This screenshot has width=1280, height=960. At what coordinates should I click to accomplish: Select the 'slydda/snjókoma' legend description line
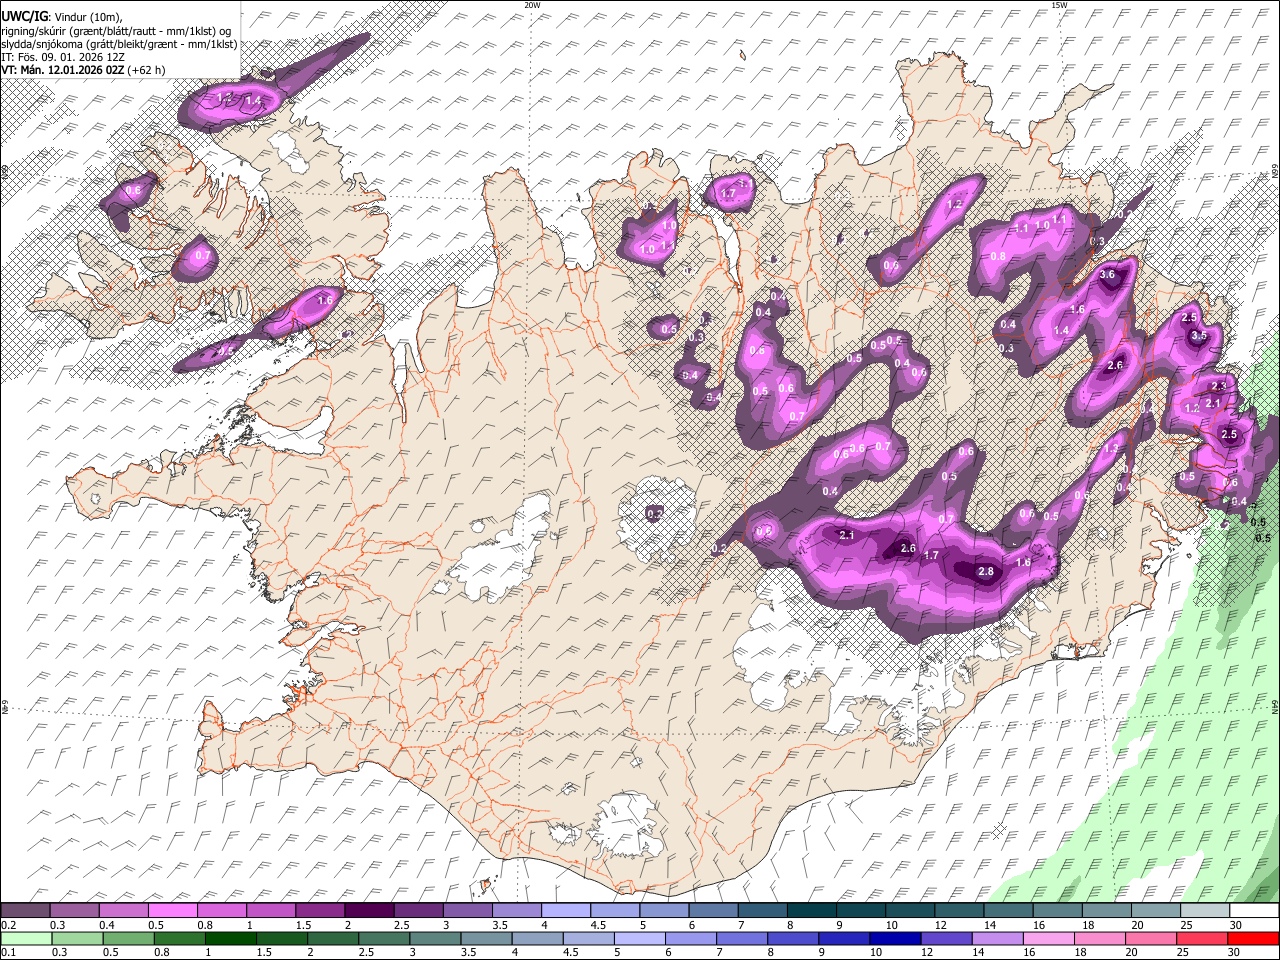[119, 44]
